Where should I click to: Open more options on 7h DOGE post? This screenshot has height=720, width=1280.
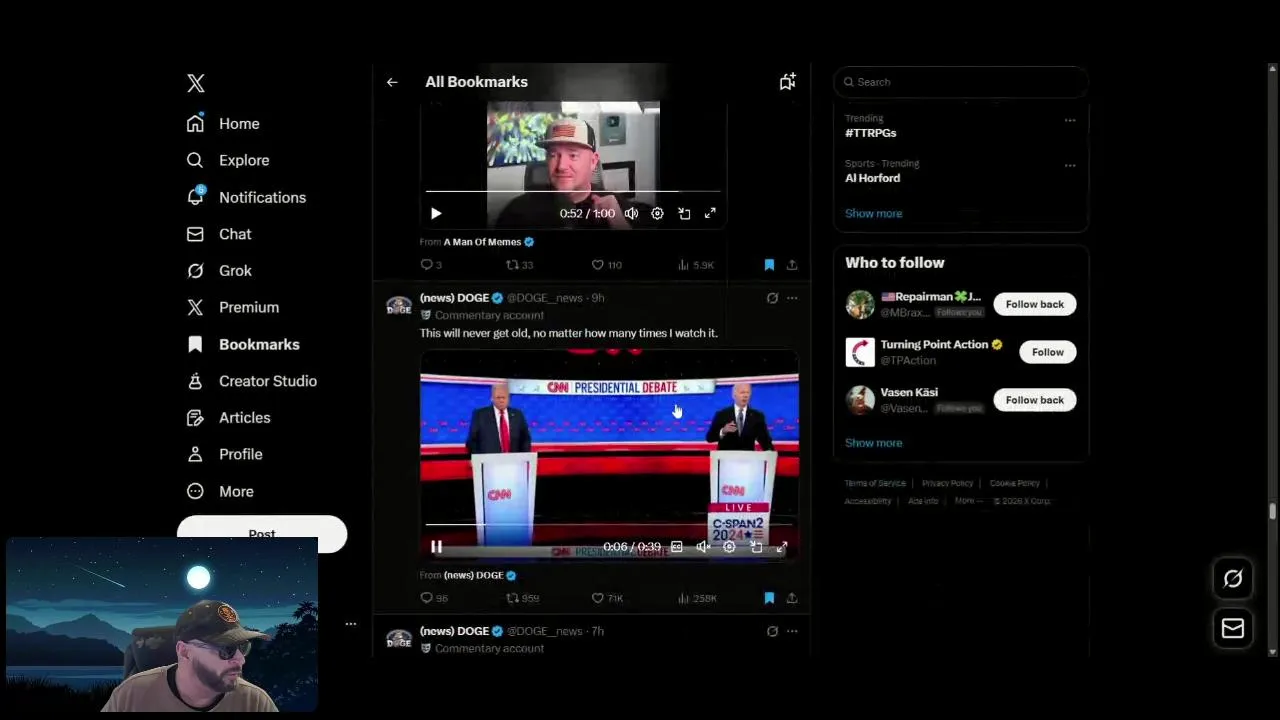[792, 631]
